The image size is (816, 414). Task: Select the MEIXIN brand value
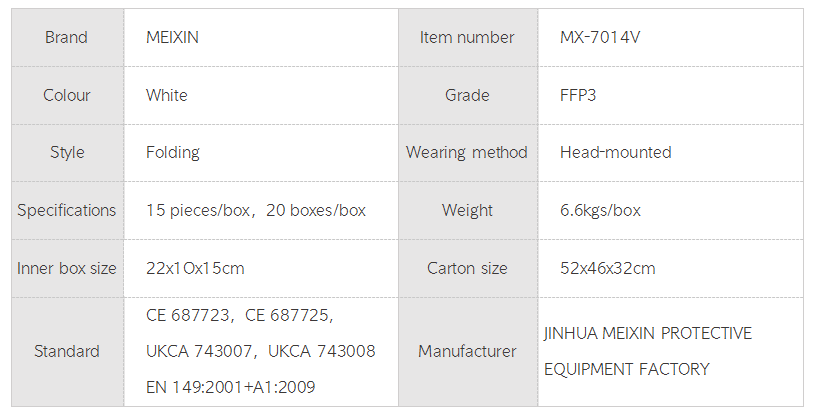[173, 38]
